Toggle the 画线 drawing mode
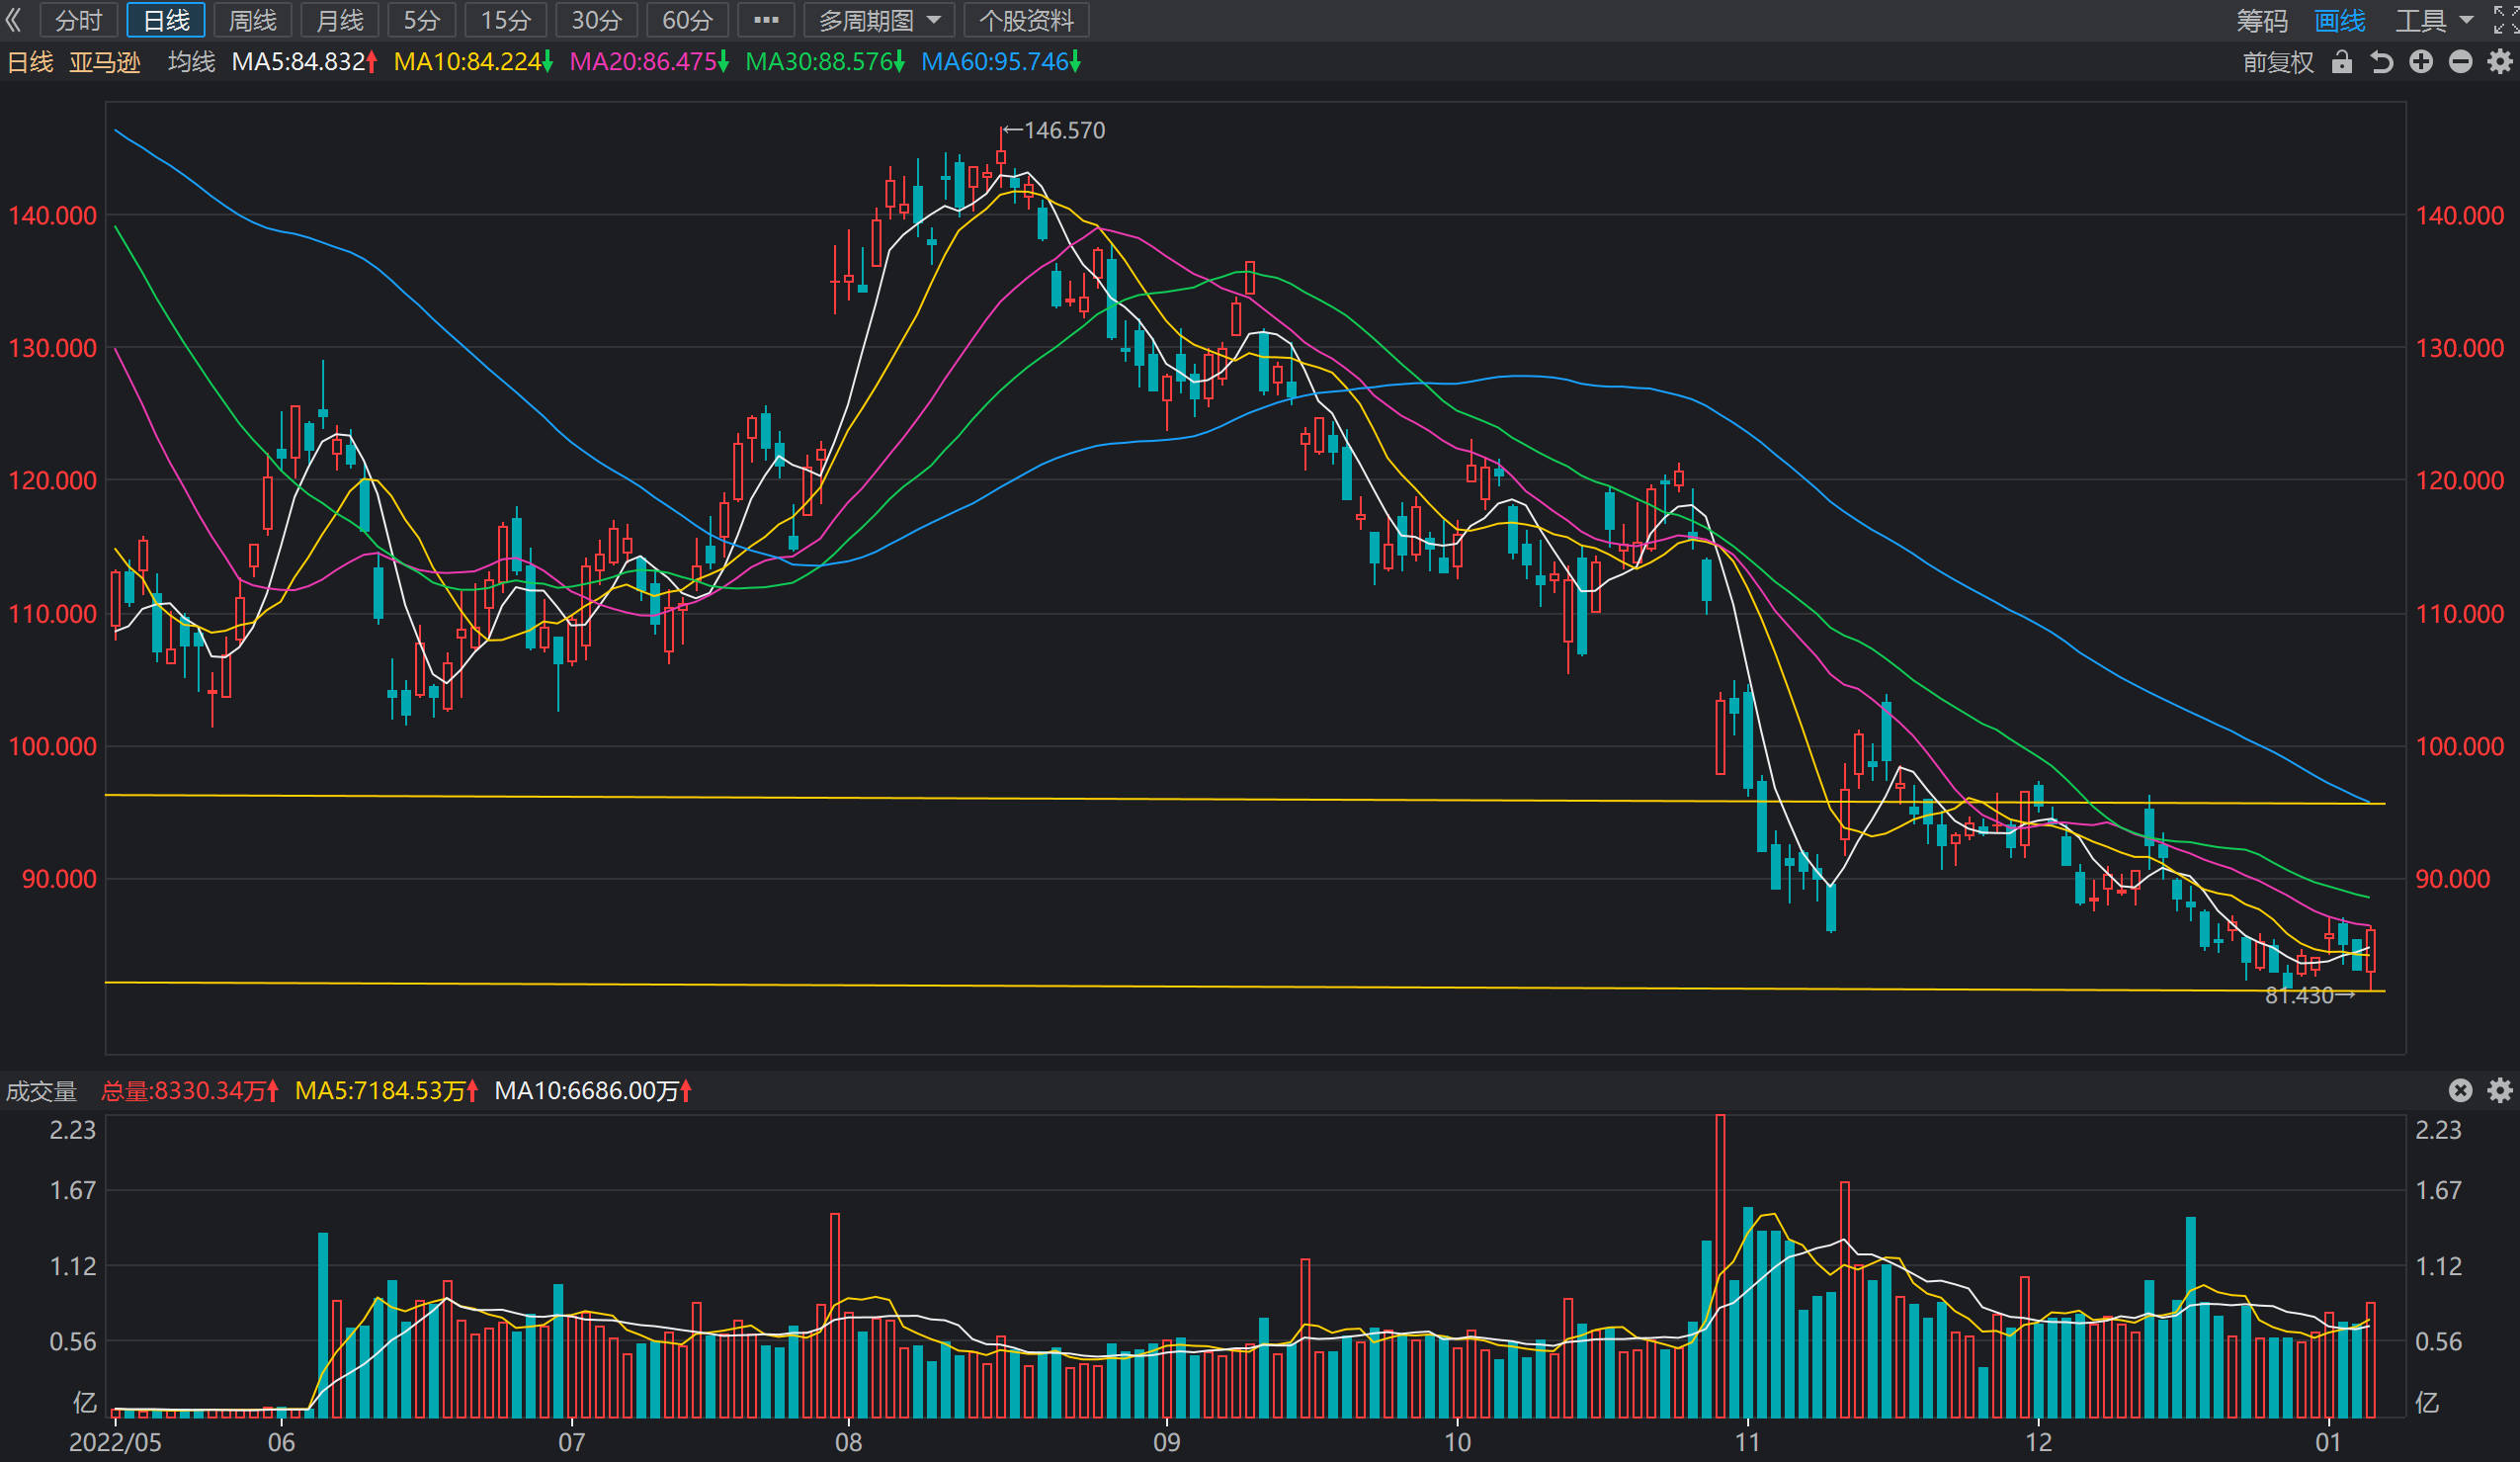The image size is (2520, 1462). 2340,21
